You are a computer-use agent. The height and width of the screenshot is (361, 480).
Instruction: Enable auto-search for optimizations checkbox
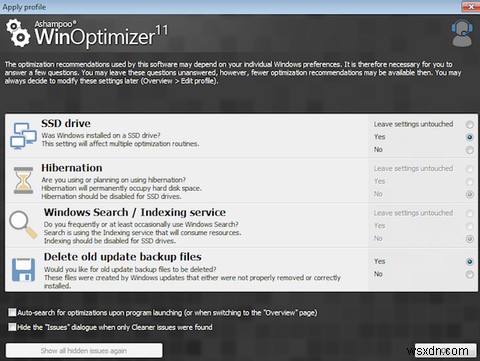[x=12, y=312]
